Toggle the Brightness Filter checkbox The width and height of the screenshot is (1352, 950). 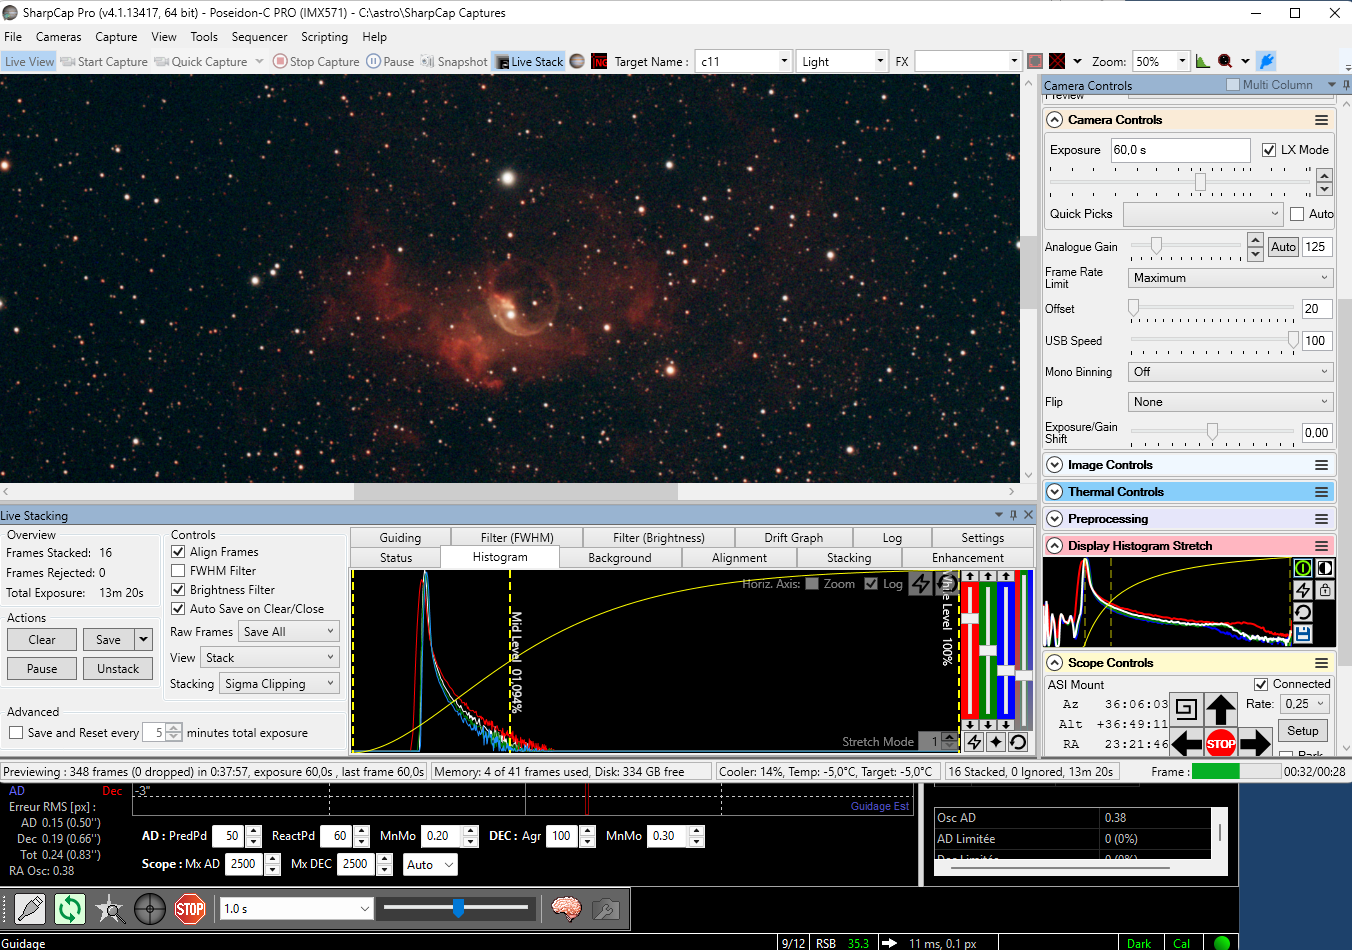click(178, 590)
